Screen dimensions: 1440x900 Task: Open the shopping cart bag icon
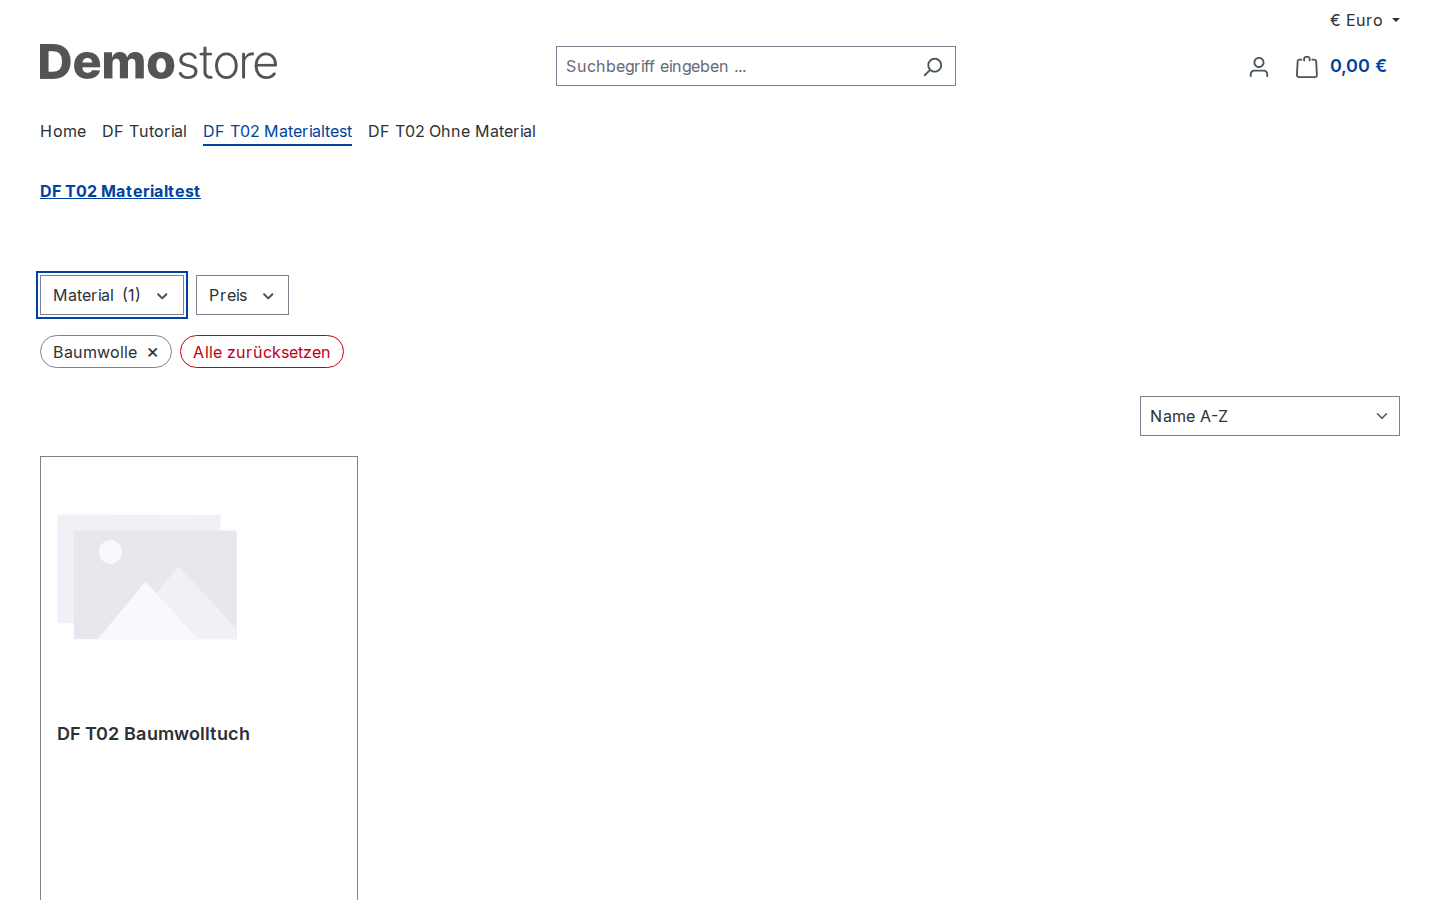click(x=1307, y=67)
